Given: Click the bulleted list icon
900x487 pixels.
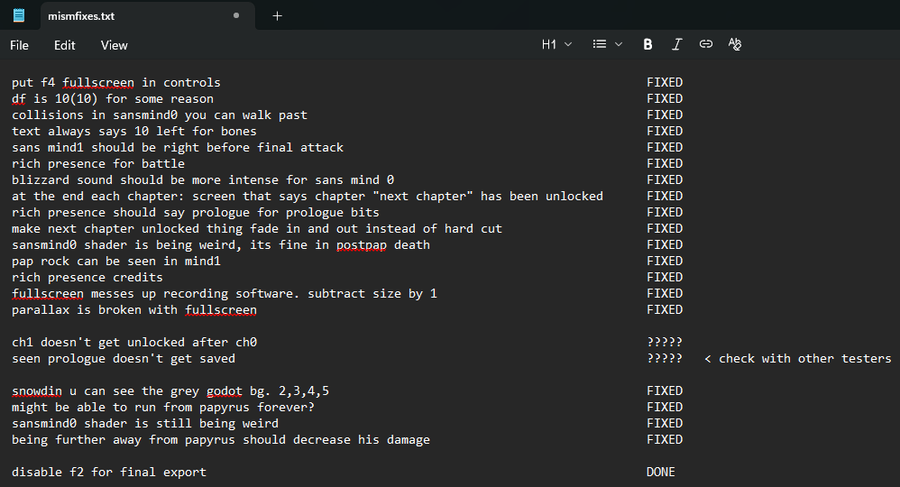Looking at the screenshot, I should click(x=599, y=44).
